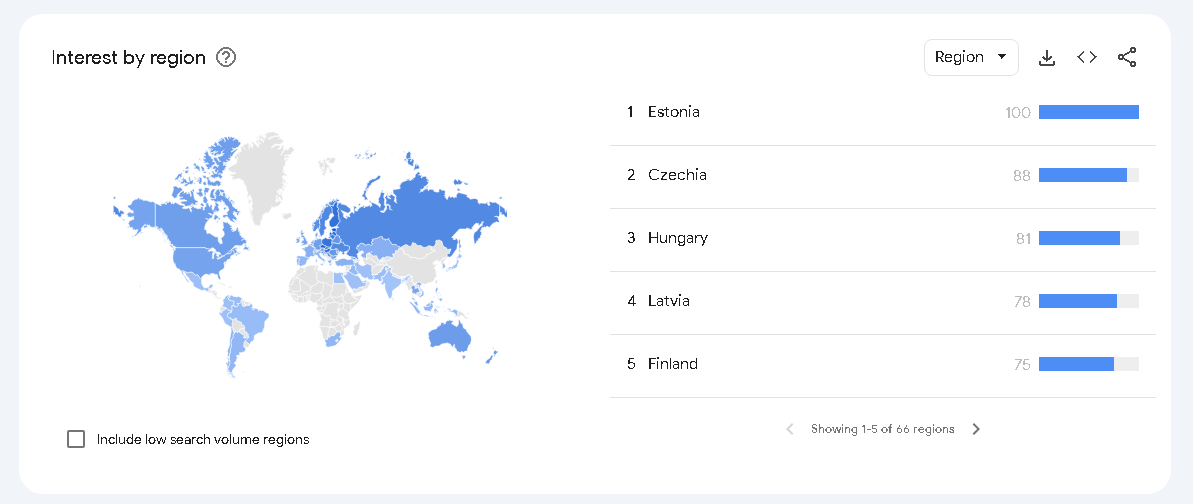Click the embed code icon
This screenshot has width=1193, height=504.
point(1087,58)
